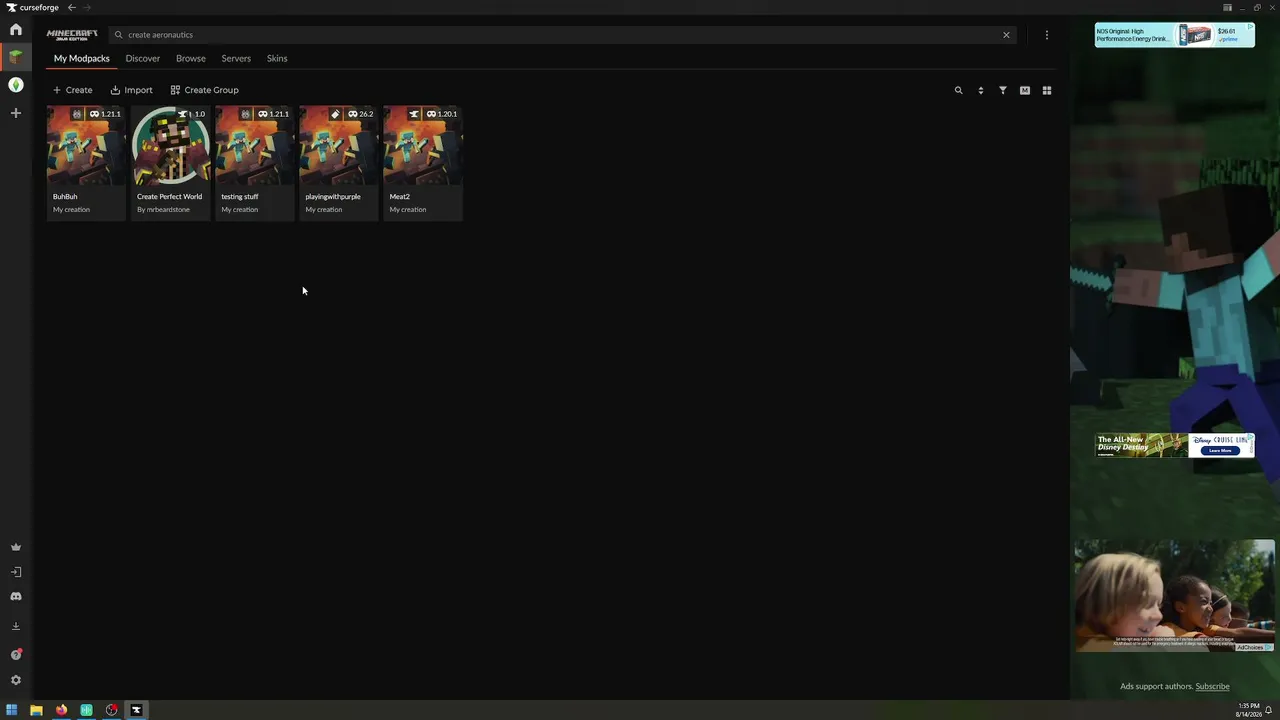This screenshot has height=720, width=1280.
Task: Open the Meat2 modpack thumbnail
Action: point(423,146)
